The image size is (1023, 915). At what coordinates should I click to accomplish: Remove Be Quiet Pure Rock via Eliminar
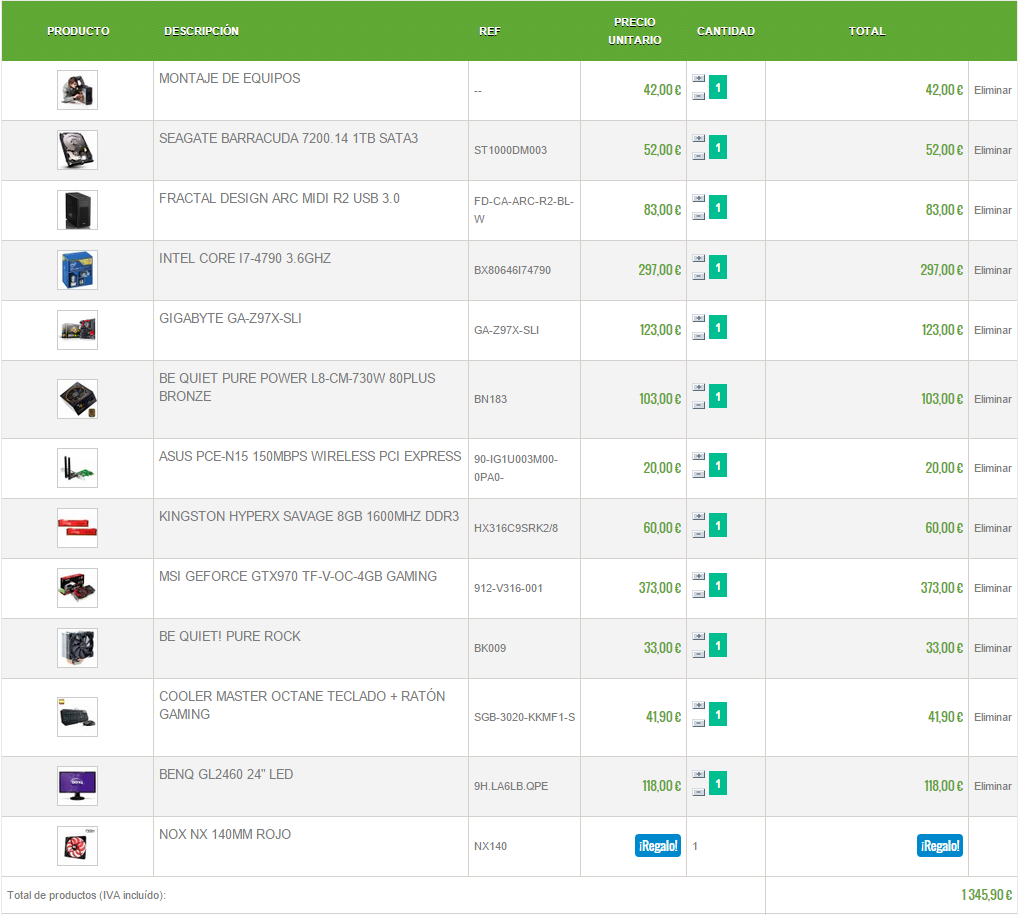pyautogui.click(x=992, y=648)
